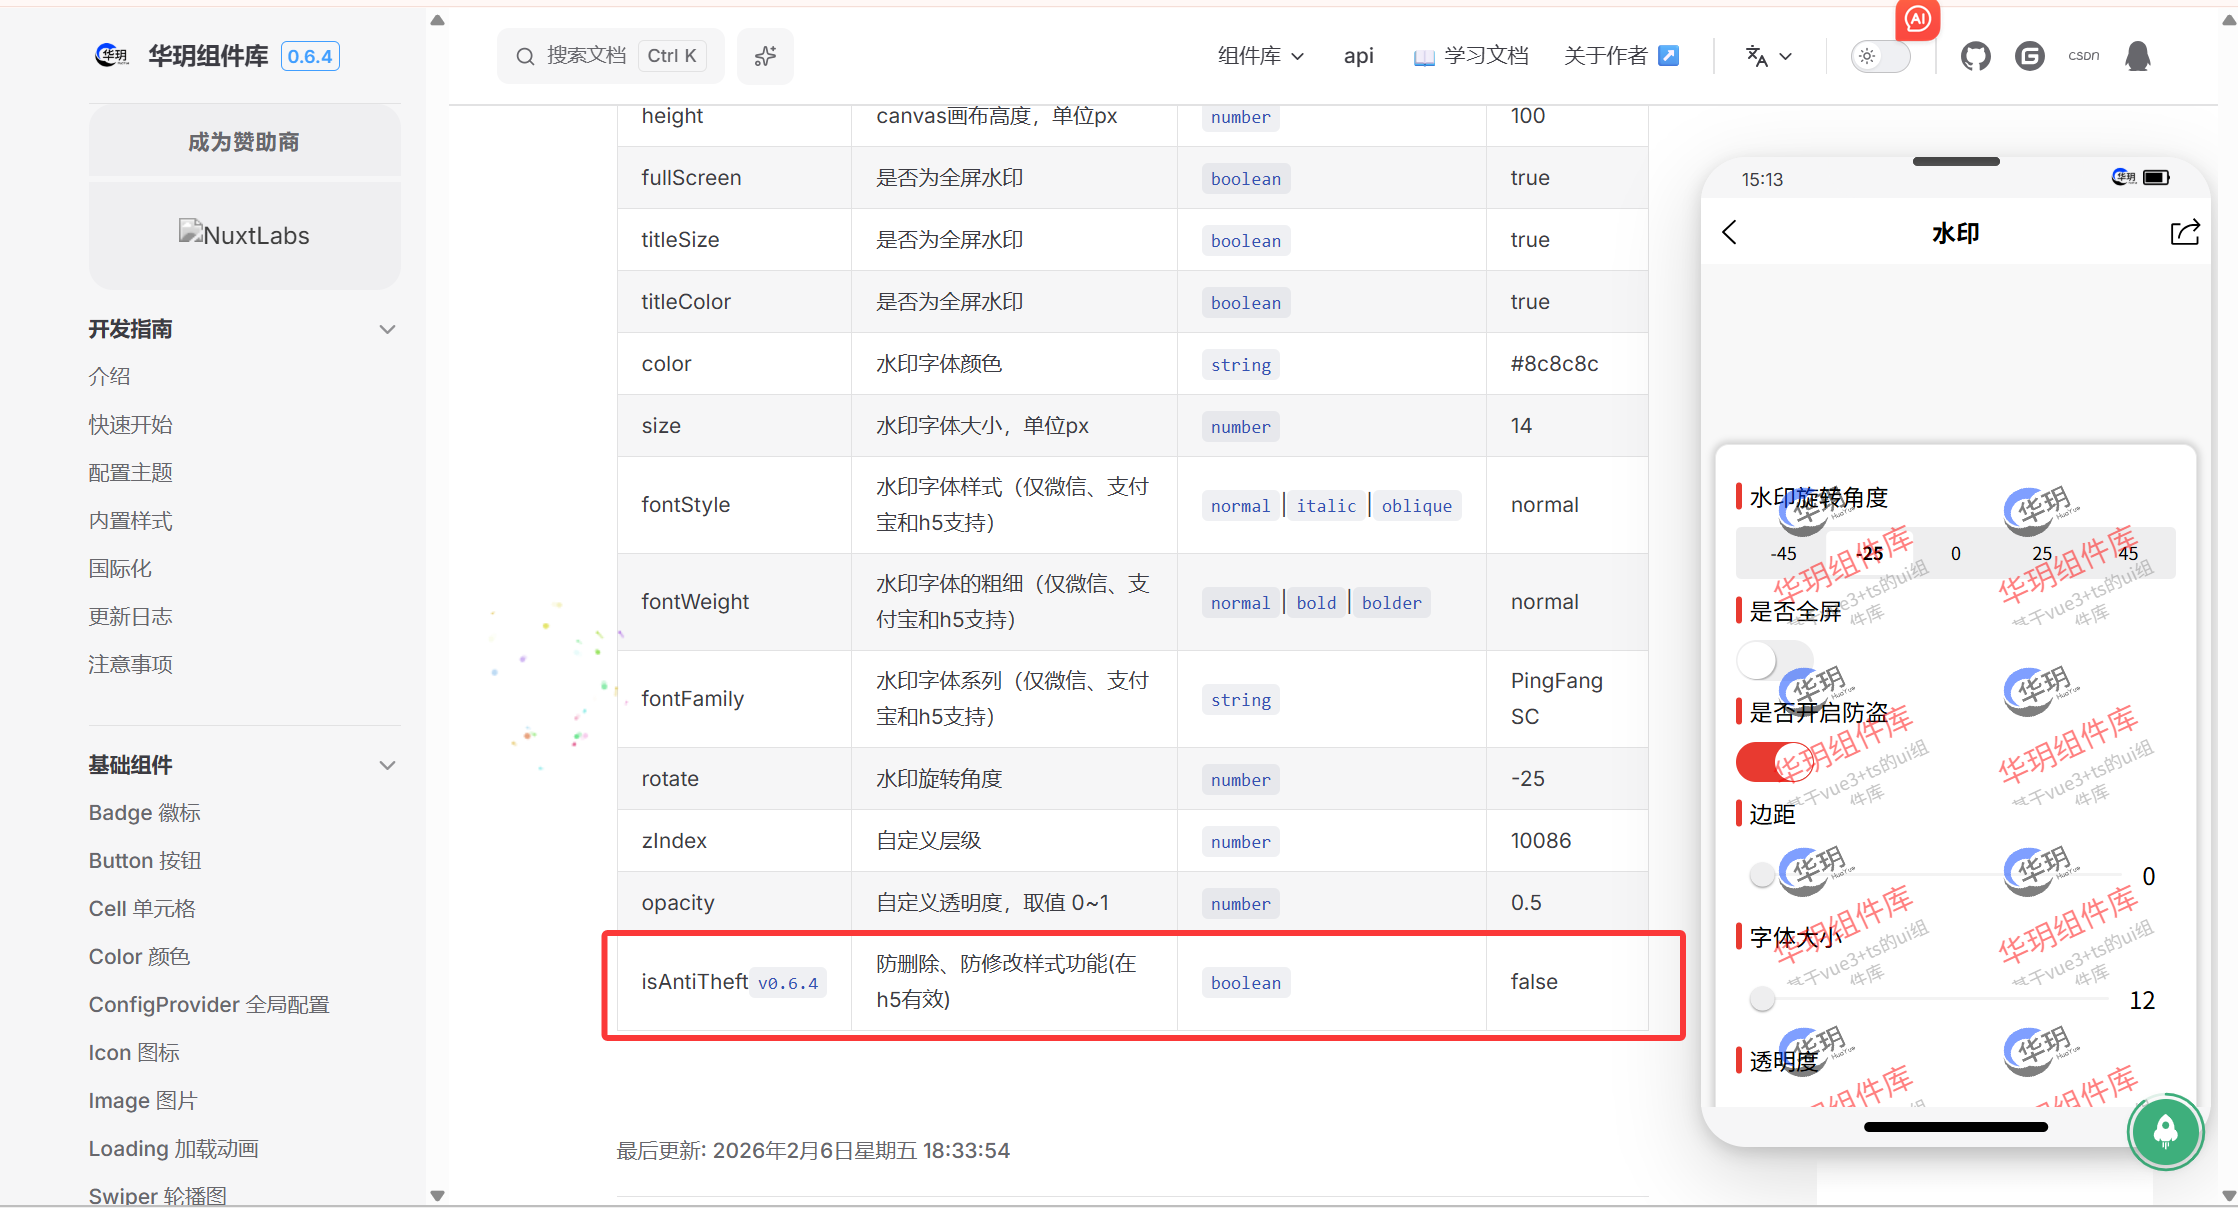
Task: Open the CSDN link icon
Action: 2083,56
